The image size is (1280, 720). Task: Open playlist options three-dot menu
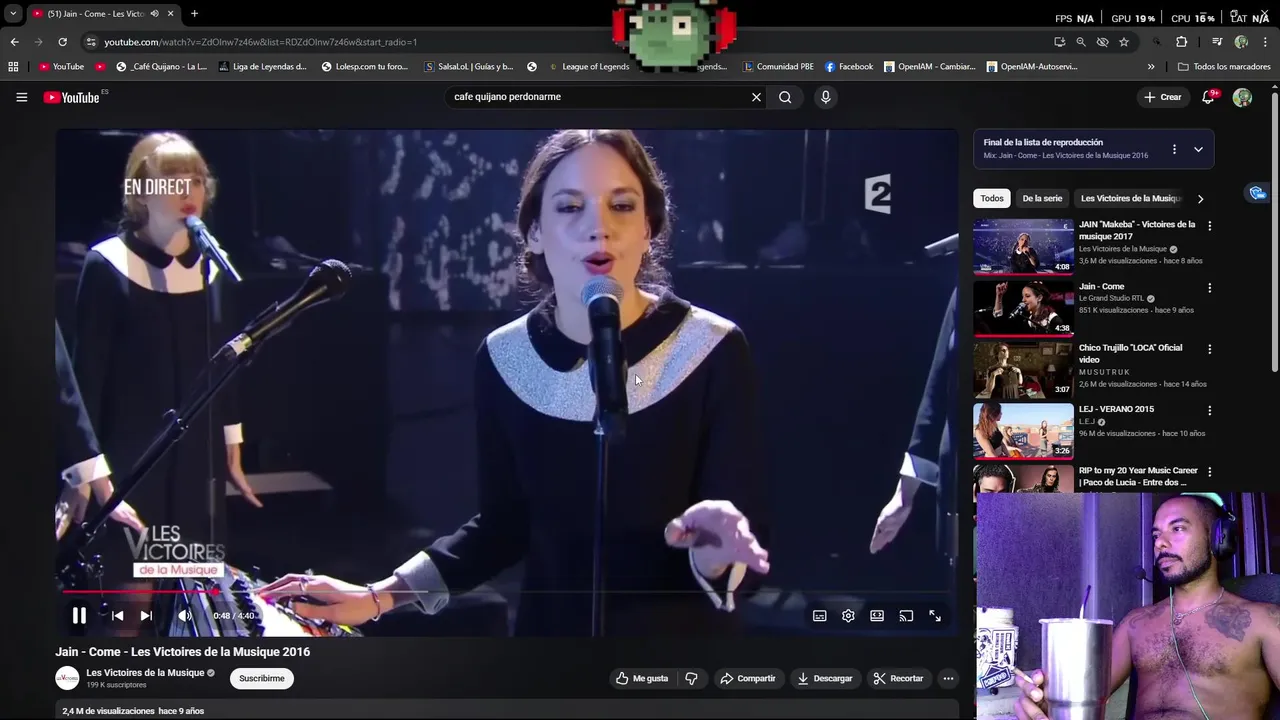(1174, 149)
